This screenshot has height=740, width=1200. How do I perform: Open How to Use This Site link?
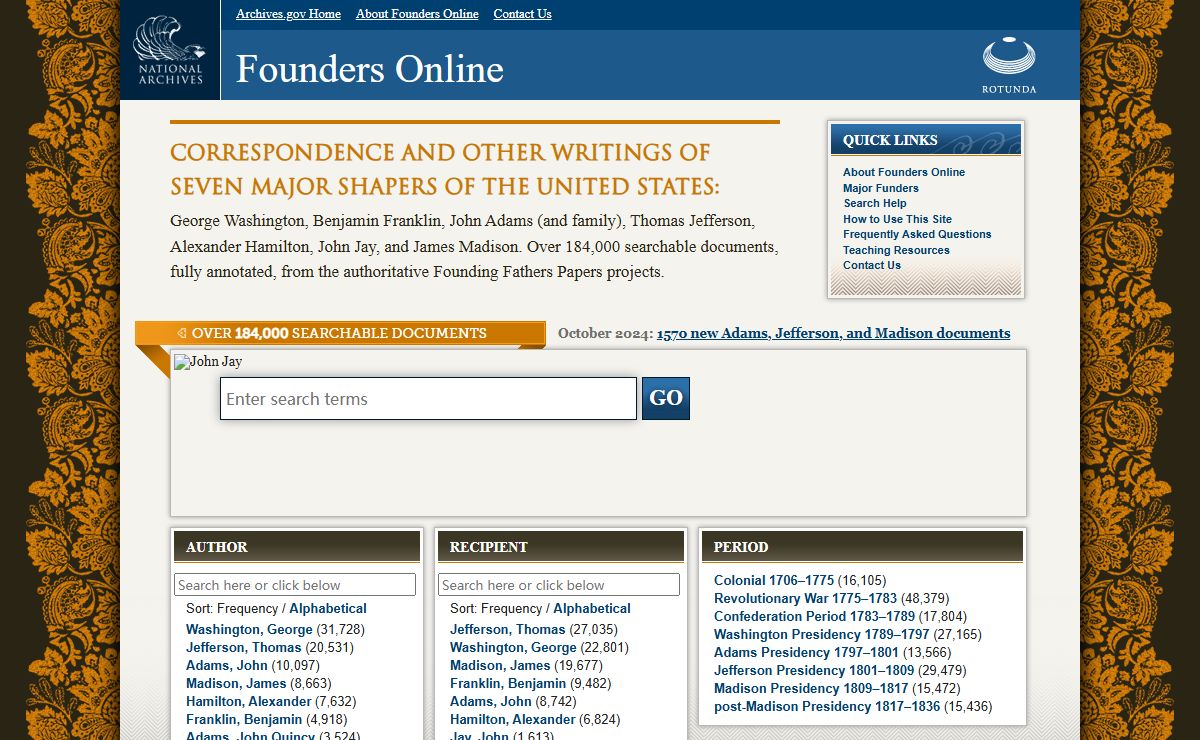pos(897,219)
